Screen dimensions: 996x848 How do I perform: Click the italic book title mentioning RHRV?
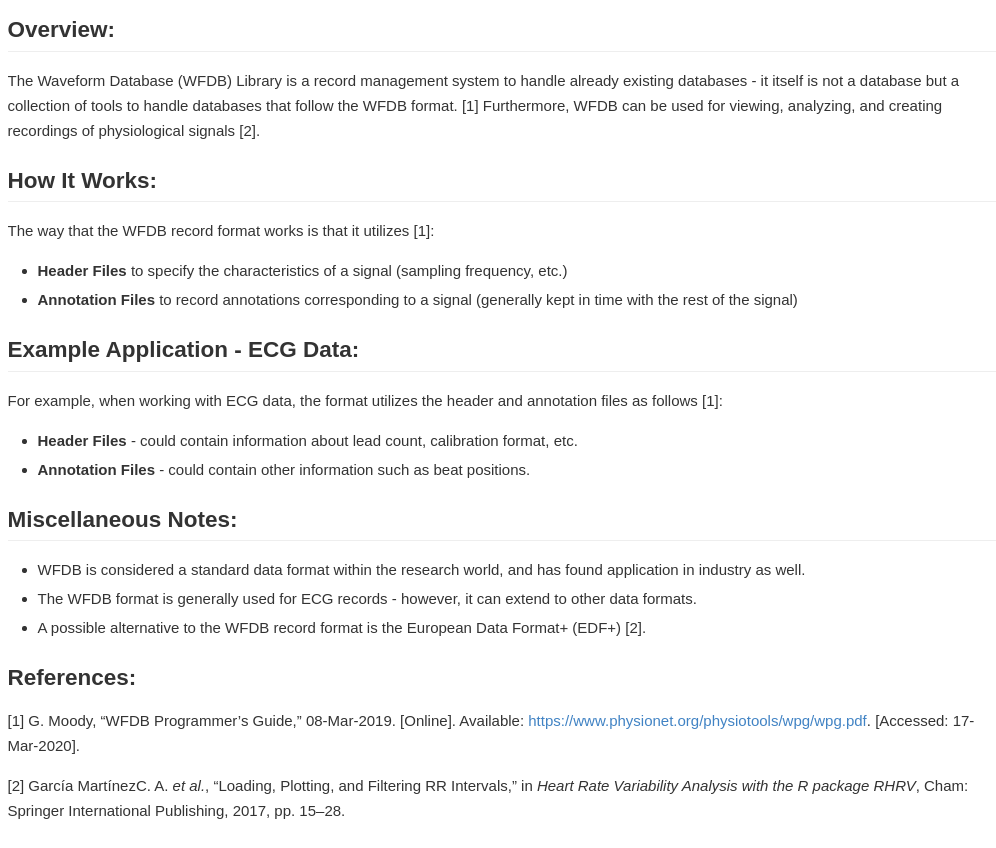click(x=726, y=786)
